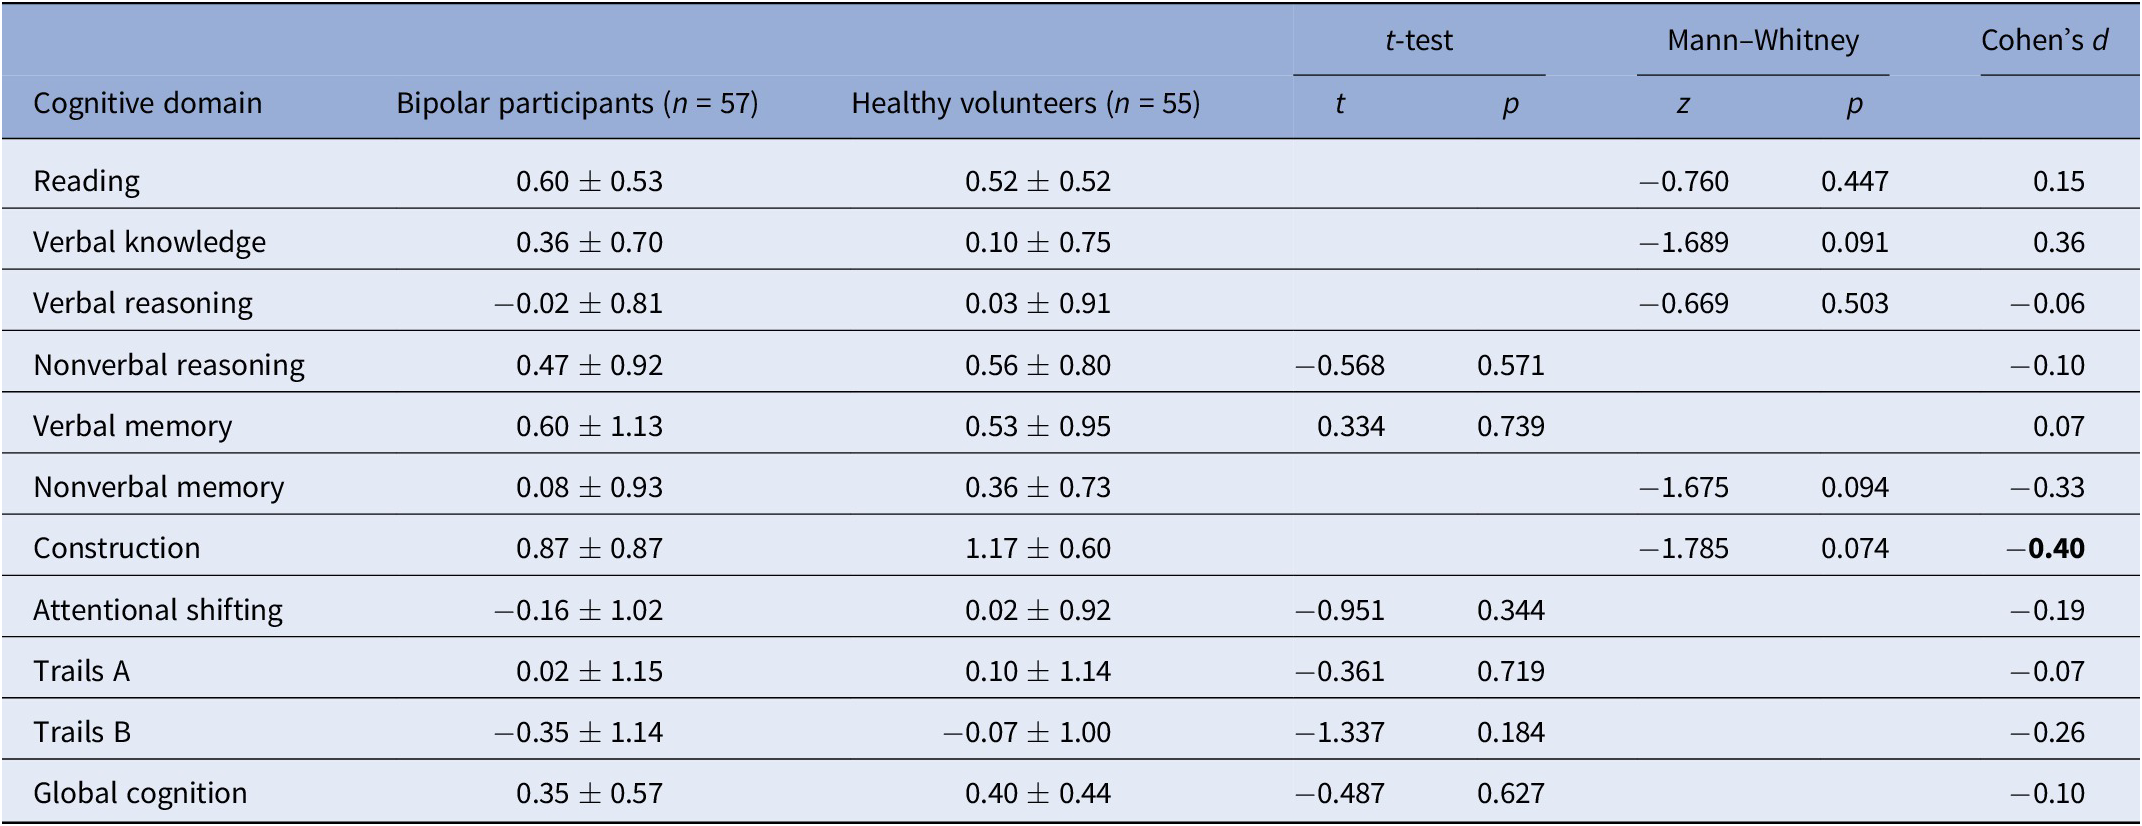2142x826 pixels.
Task: Click the bold −0.40 Cohen's d value
Action: pos(2046,548)
